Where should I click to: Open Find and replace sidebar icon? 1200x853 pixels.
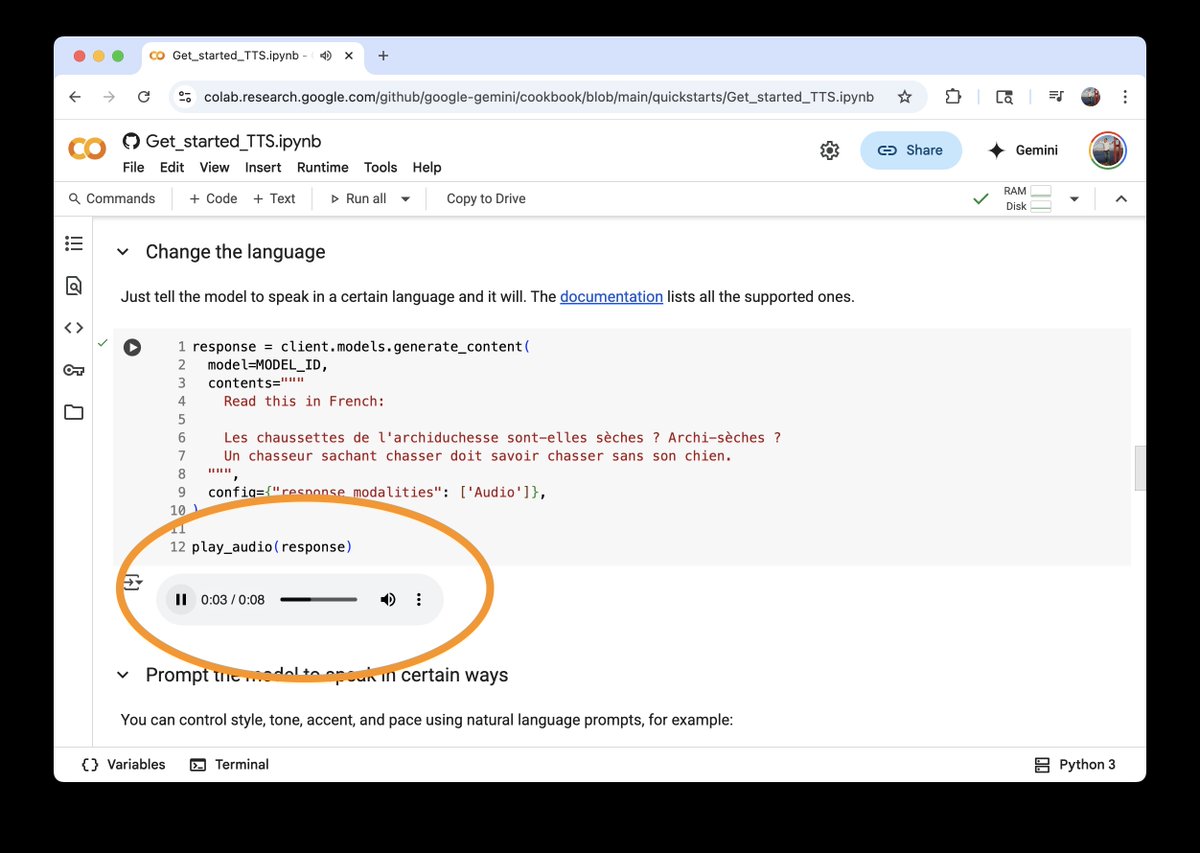(x=74, y=286)
